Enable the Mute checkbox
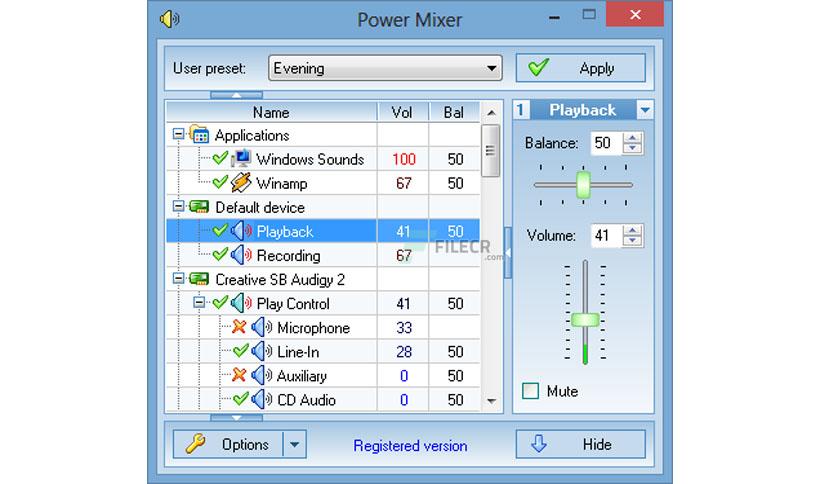 click(530, 391)
